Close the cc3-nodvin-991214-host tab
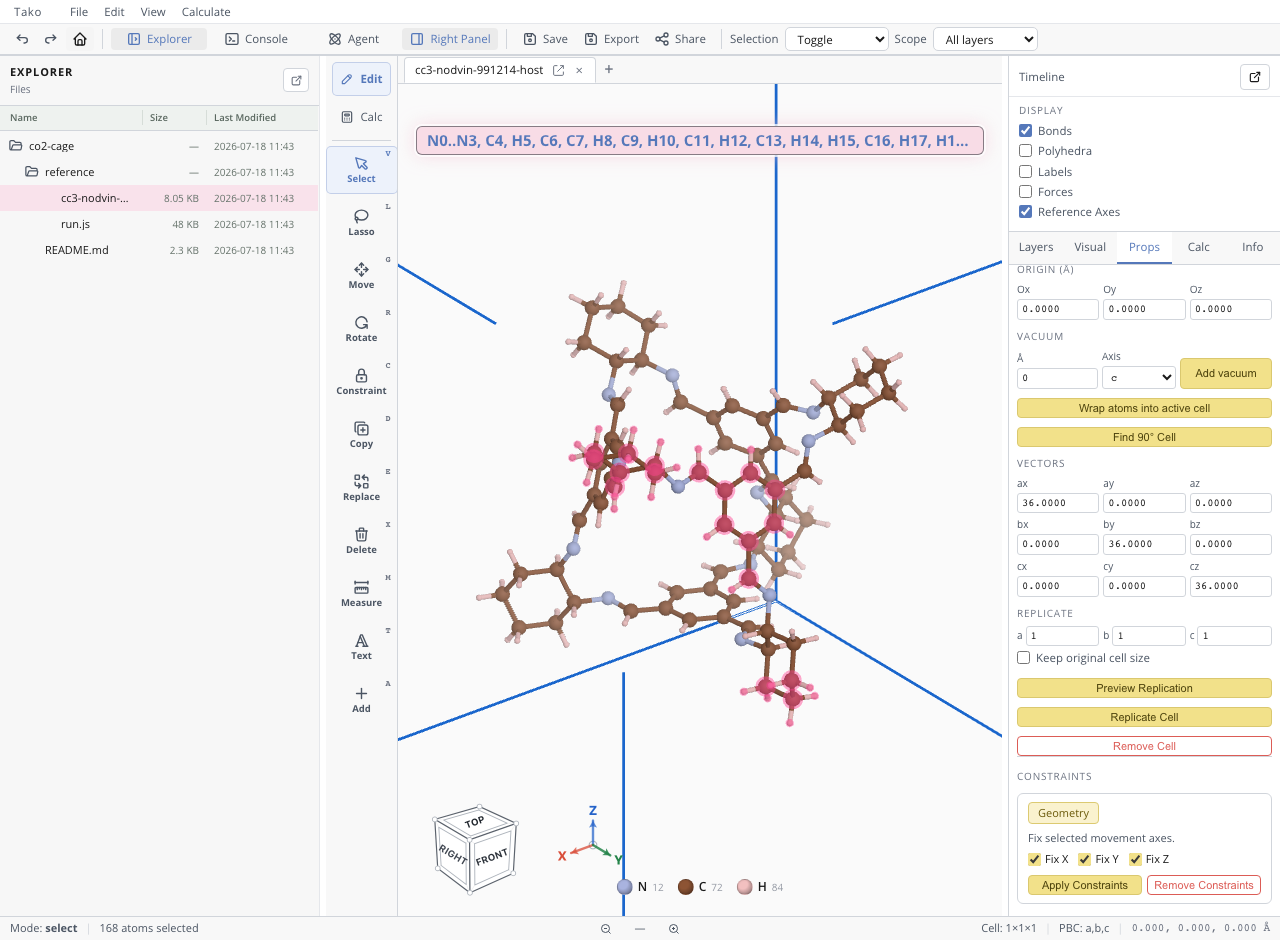Image resolution: width=1280 pixels, height=940 pixels. (x=579, y=70)
